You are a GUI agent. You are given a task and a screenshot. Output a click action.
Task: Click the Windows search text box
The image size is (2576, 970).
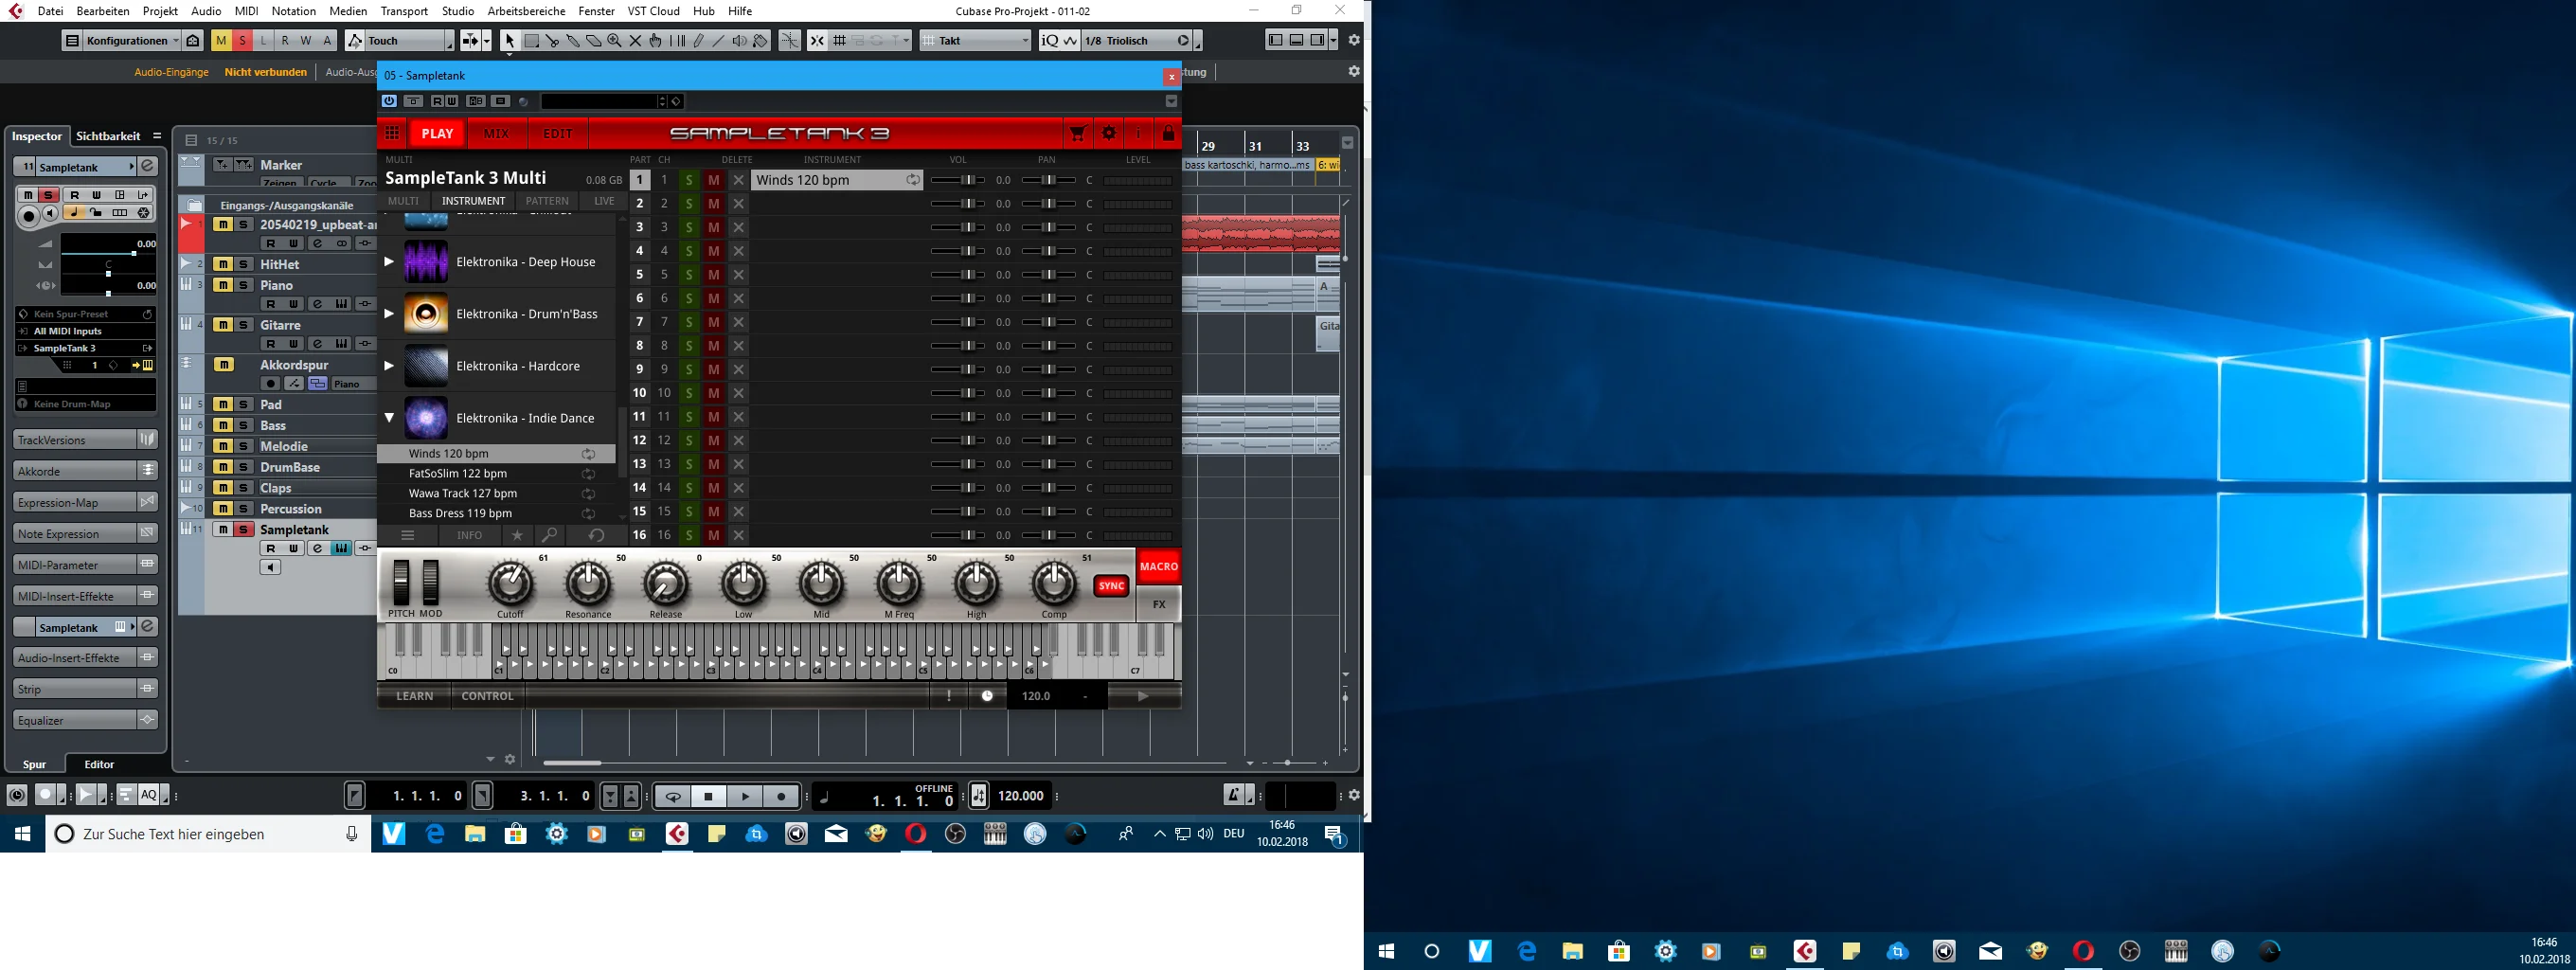click(x=208, y=834)
